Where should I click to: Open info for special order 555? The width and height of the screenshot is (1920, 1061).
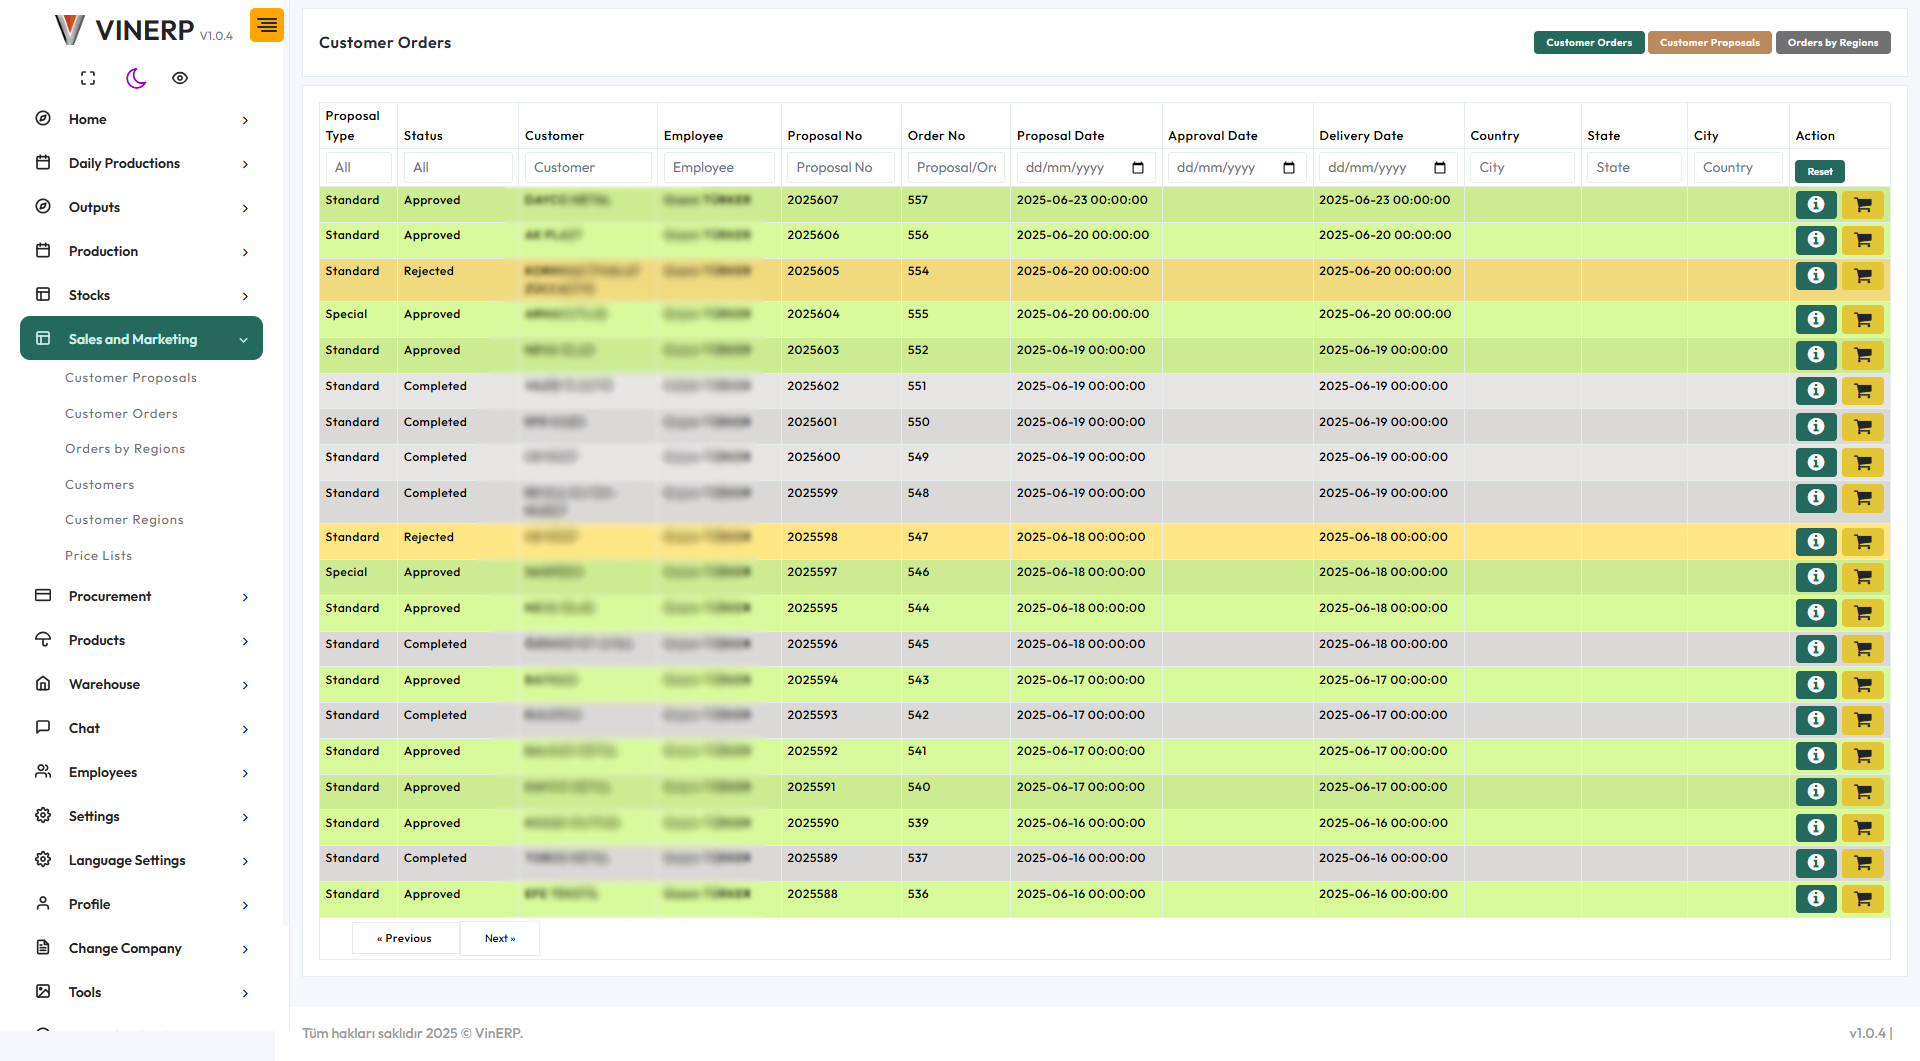pyautogui.click(x=1816, y=320)
